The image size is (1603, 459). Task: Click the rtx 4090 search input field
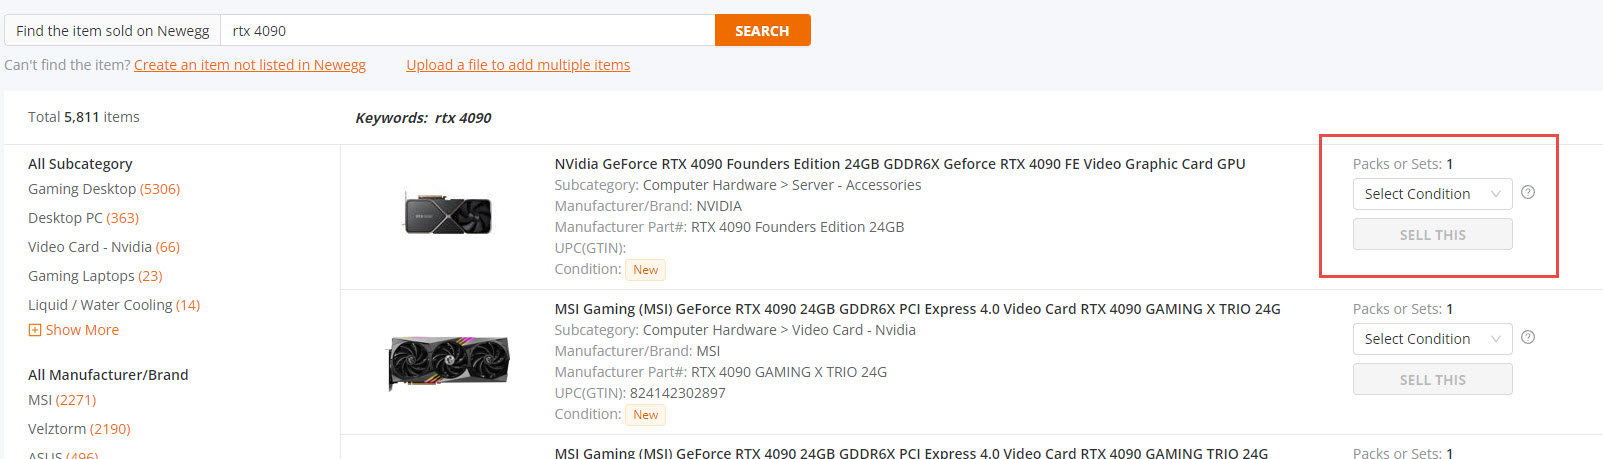pyautogui.click(x=467, y=30)
